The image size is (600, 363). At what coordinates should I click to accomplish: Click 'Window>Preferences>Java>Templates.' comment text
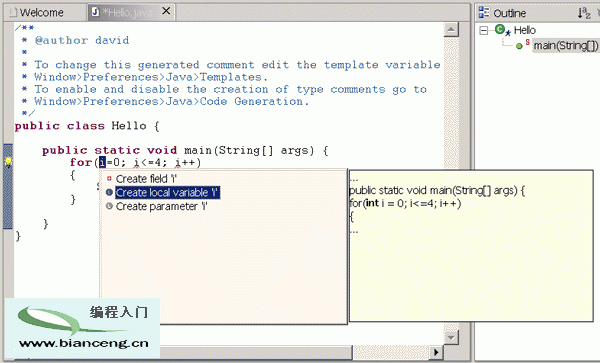pos(151,77)
